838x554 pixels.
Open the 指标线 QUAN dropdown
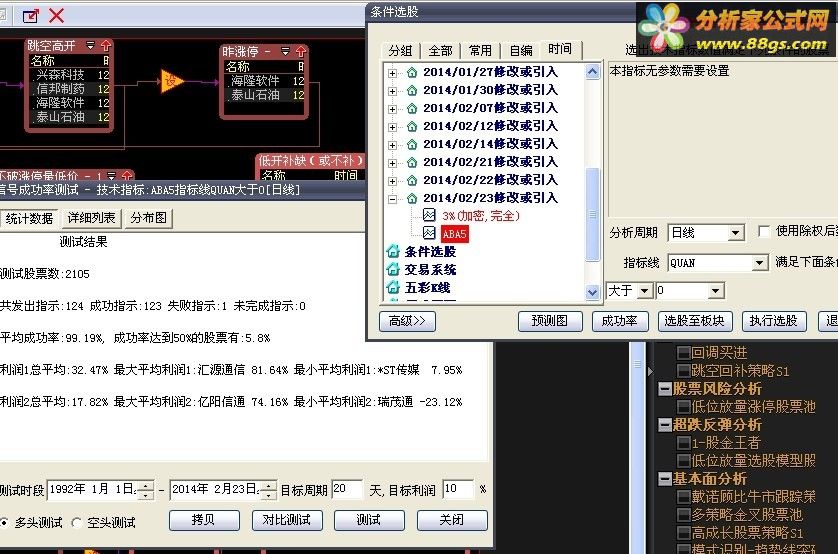point(759,263)
